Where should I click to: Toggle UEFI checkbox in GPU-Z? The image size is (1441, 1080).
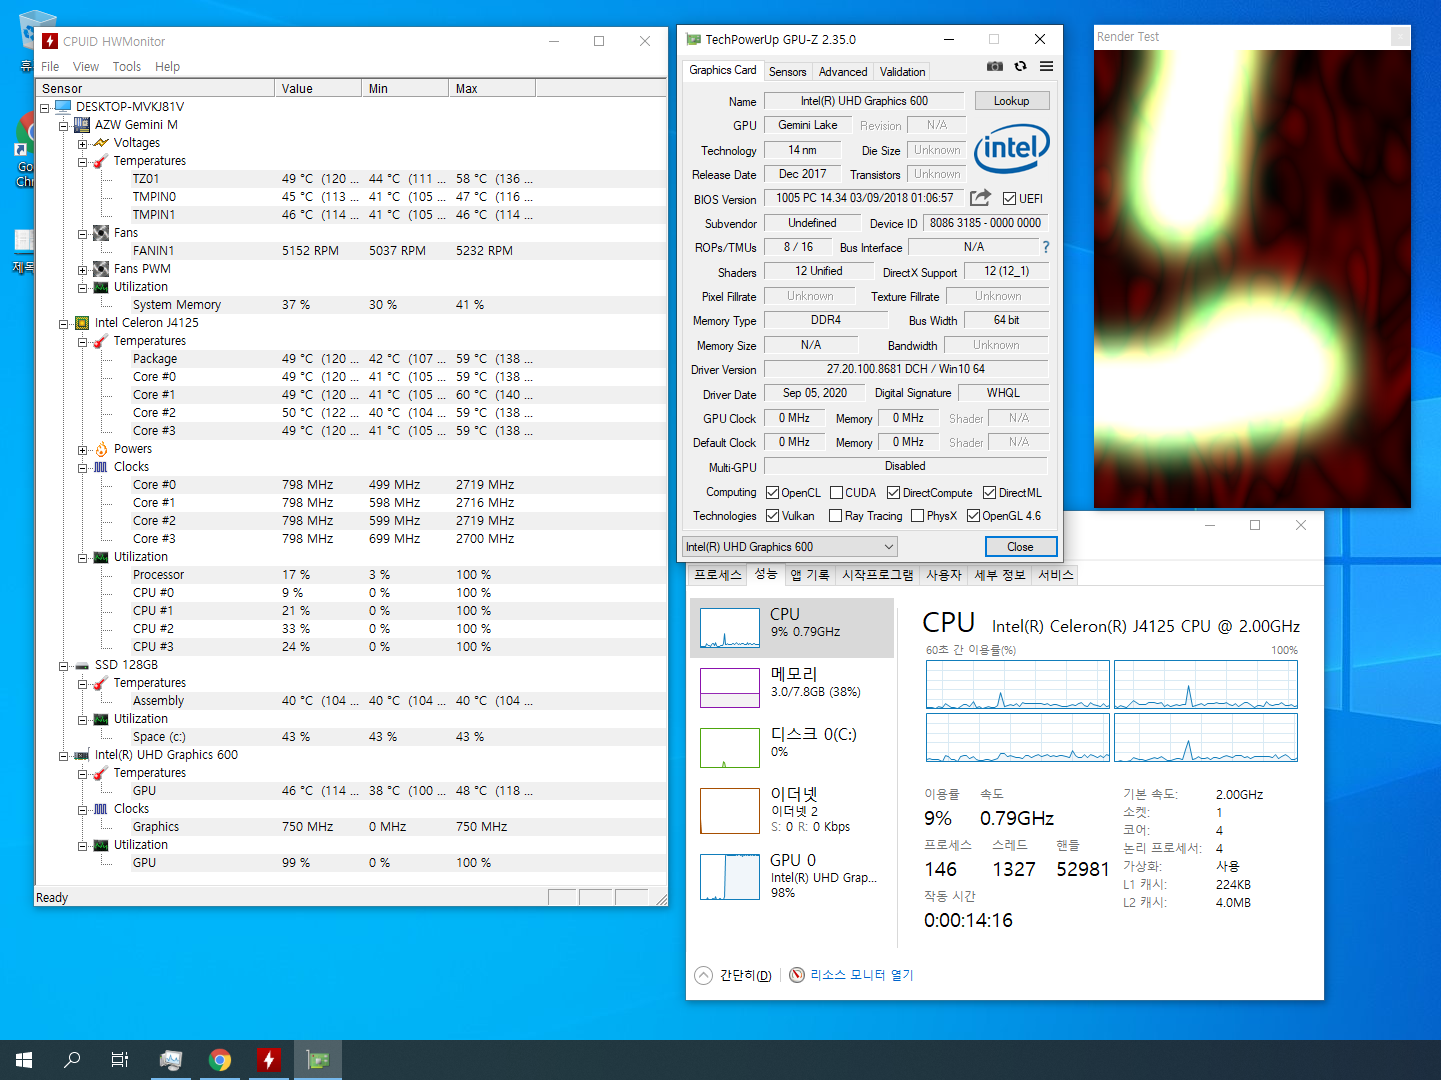click(x=1009, y=198)
